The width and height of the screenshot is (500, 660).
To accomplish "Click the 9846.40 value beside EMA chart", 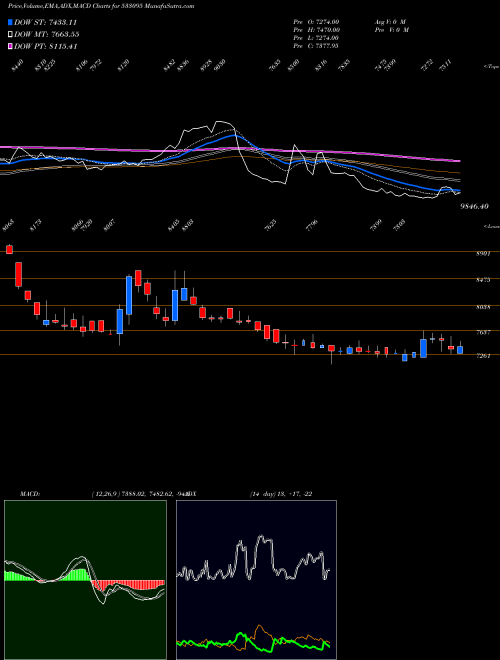I will coord(474,206).
